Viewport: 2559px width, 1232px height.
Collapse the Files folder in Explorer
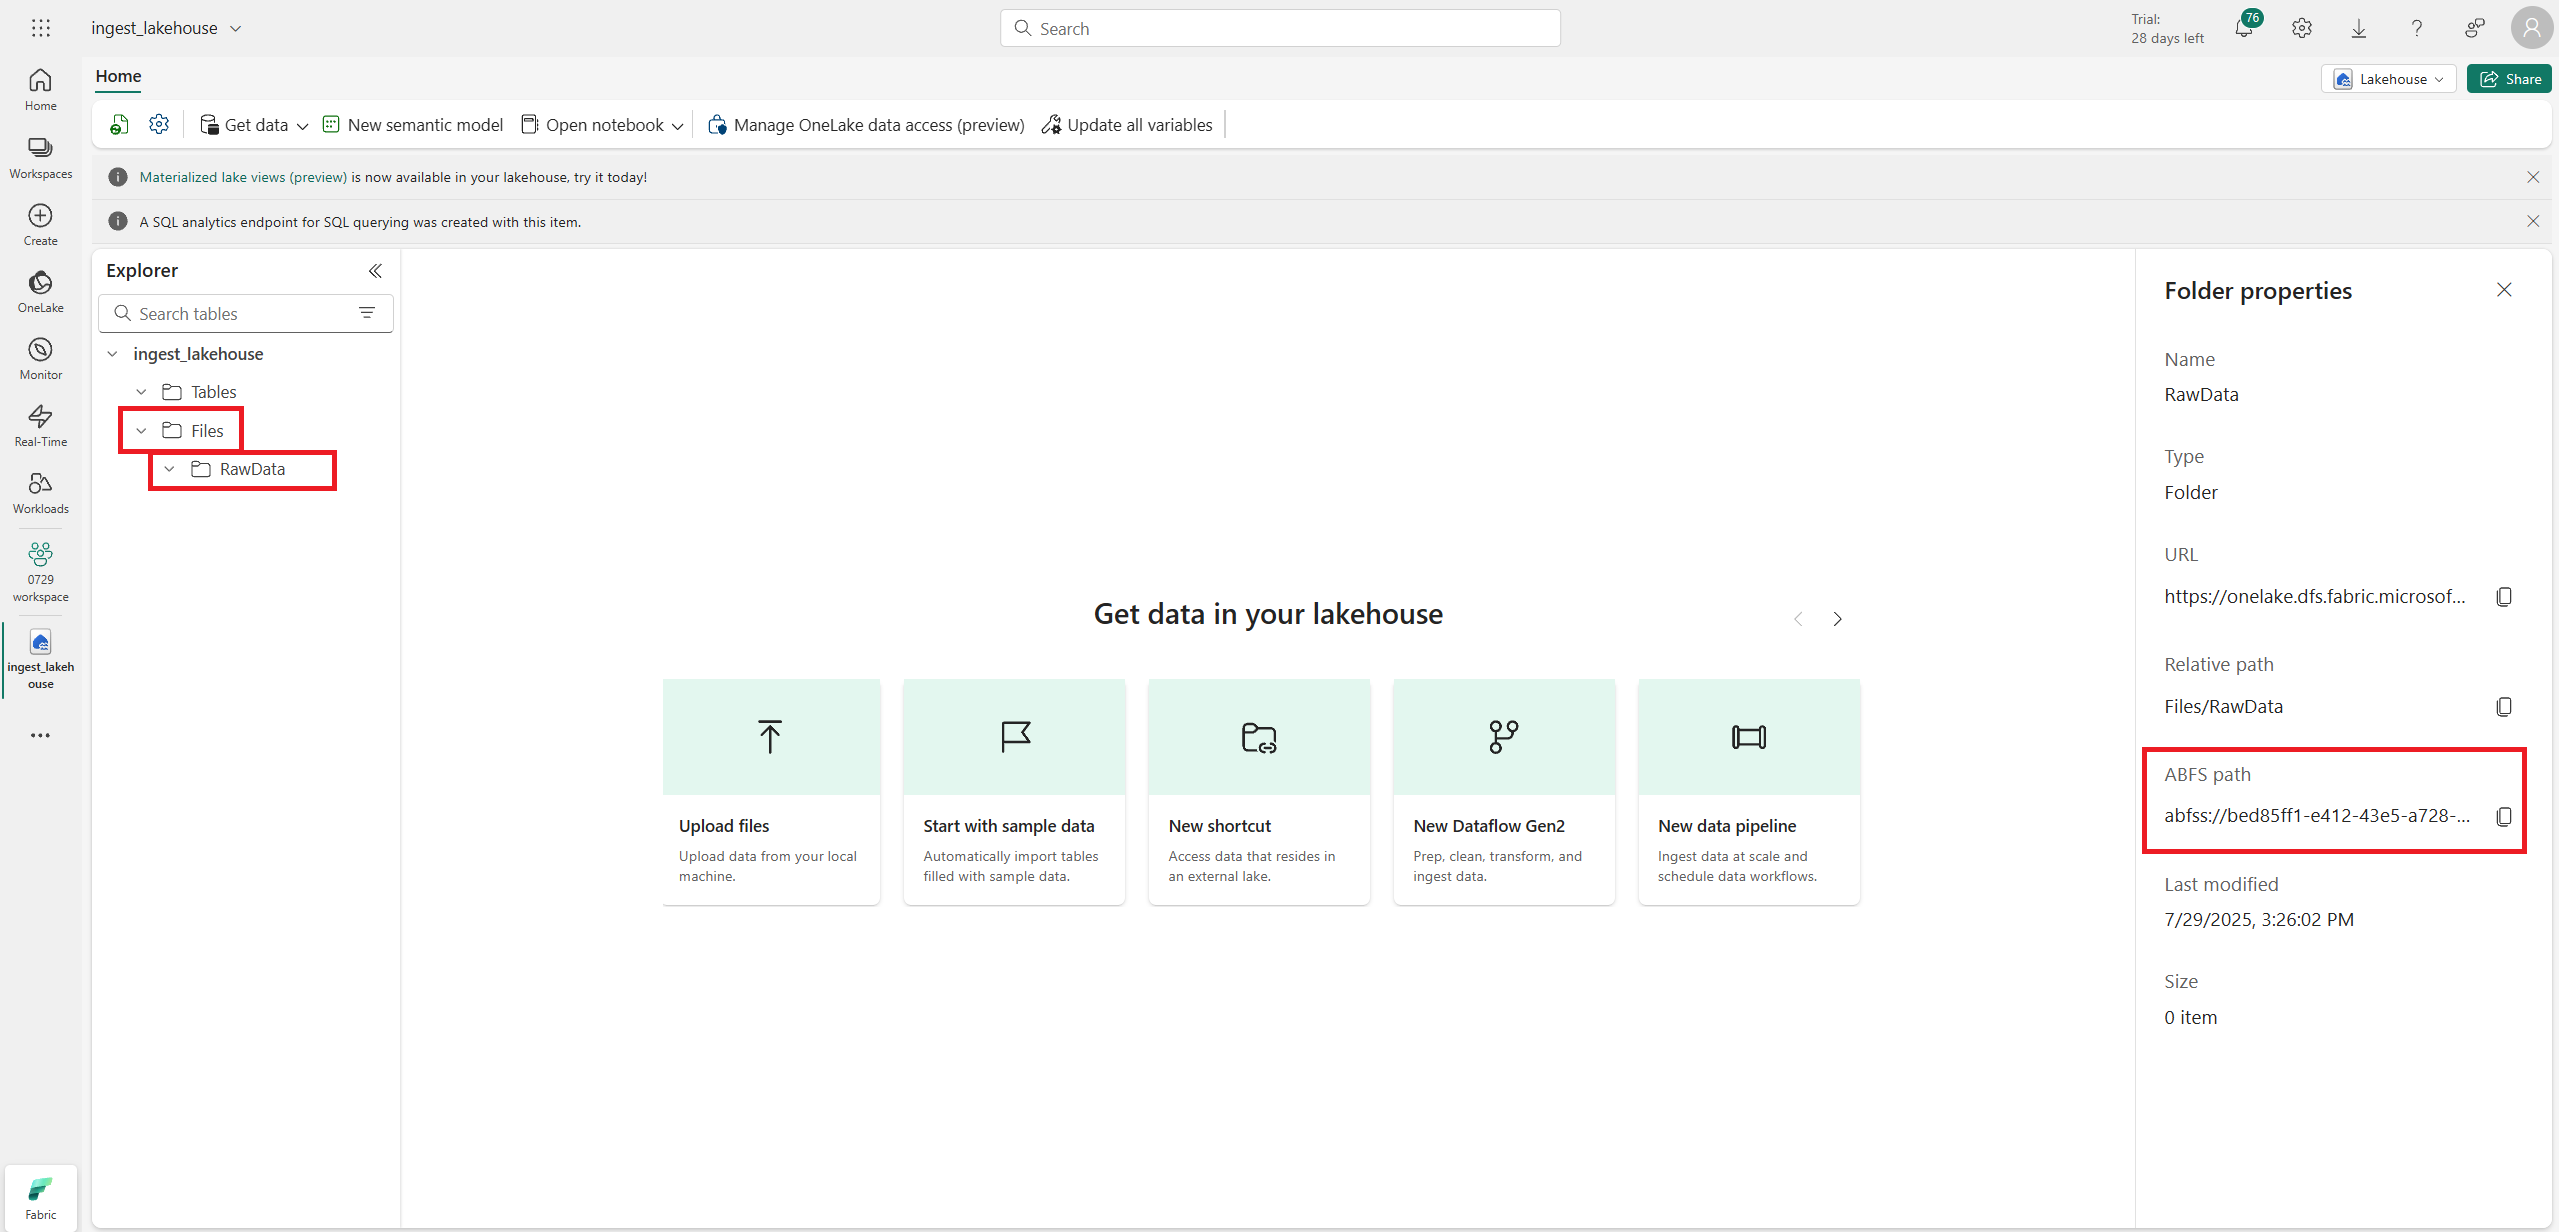point(142,431)
